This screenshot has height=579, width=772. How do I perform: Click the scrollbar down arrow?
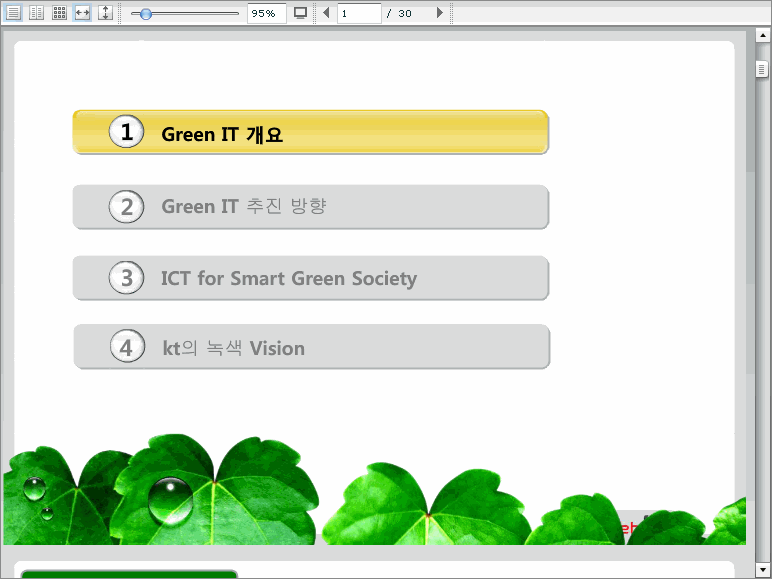(762, 570)
